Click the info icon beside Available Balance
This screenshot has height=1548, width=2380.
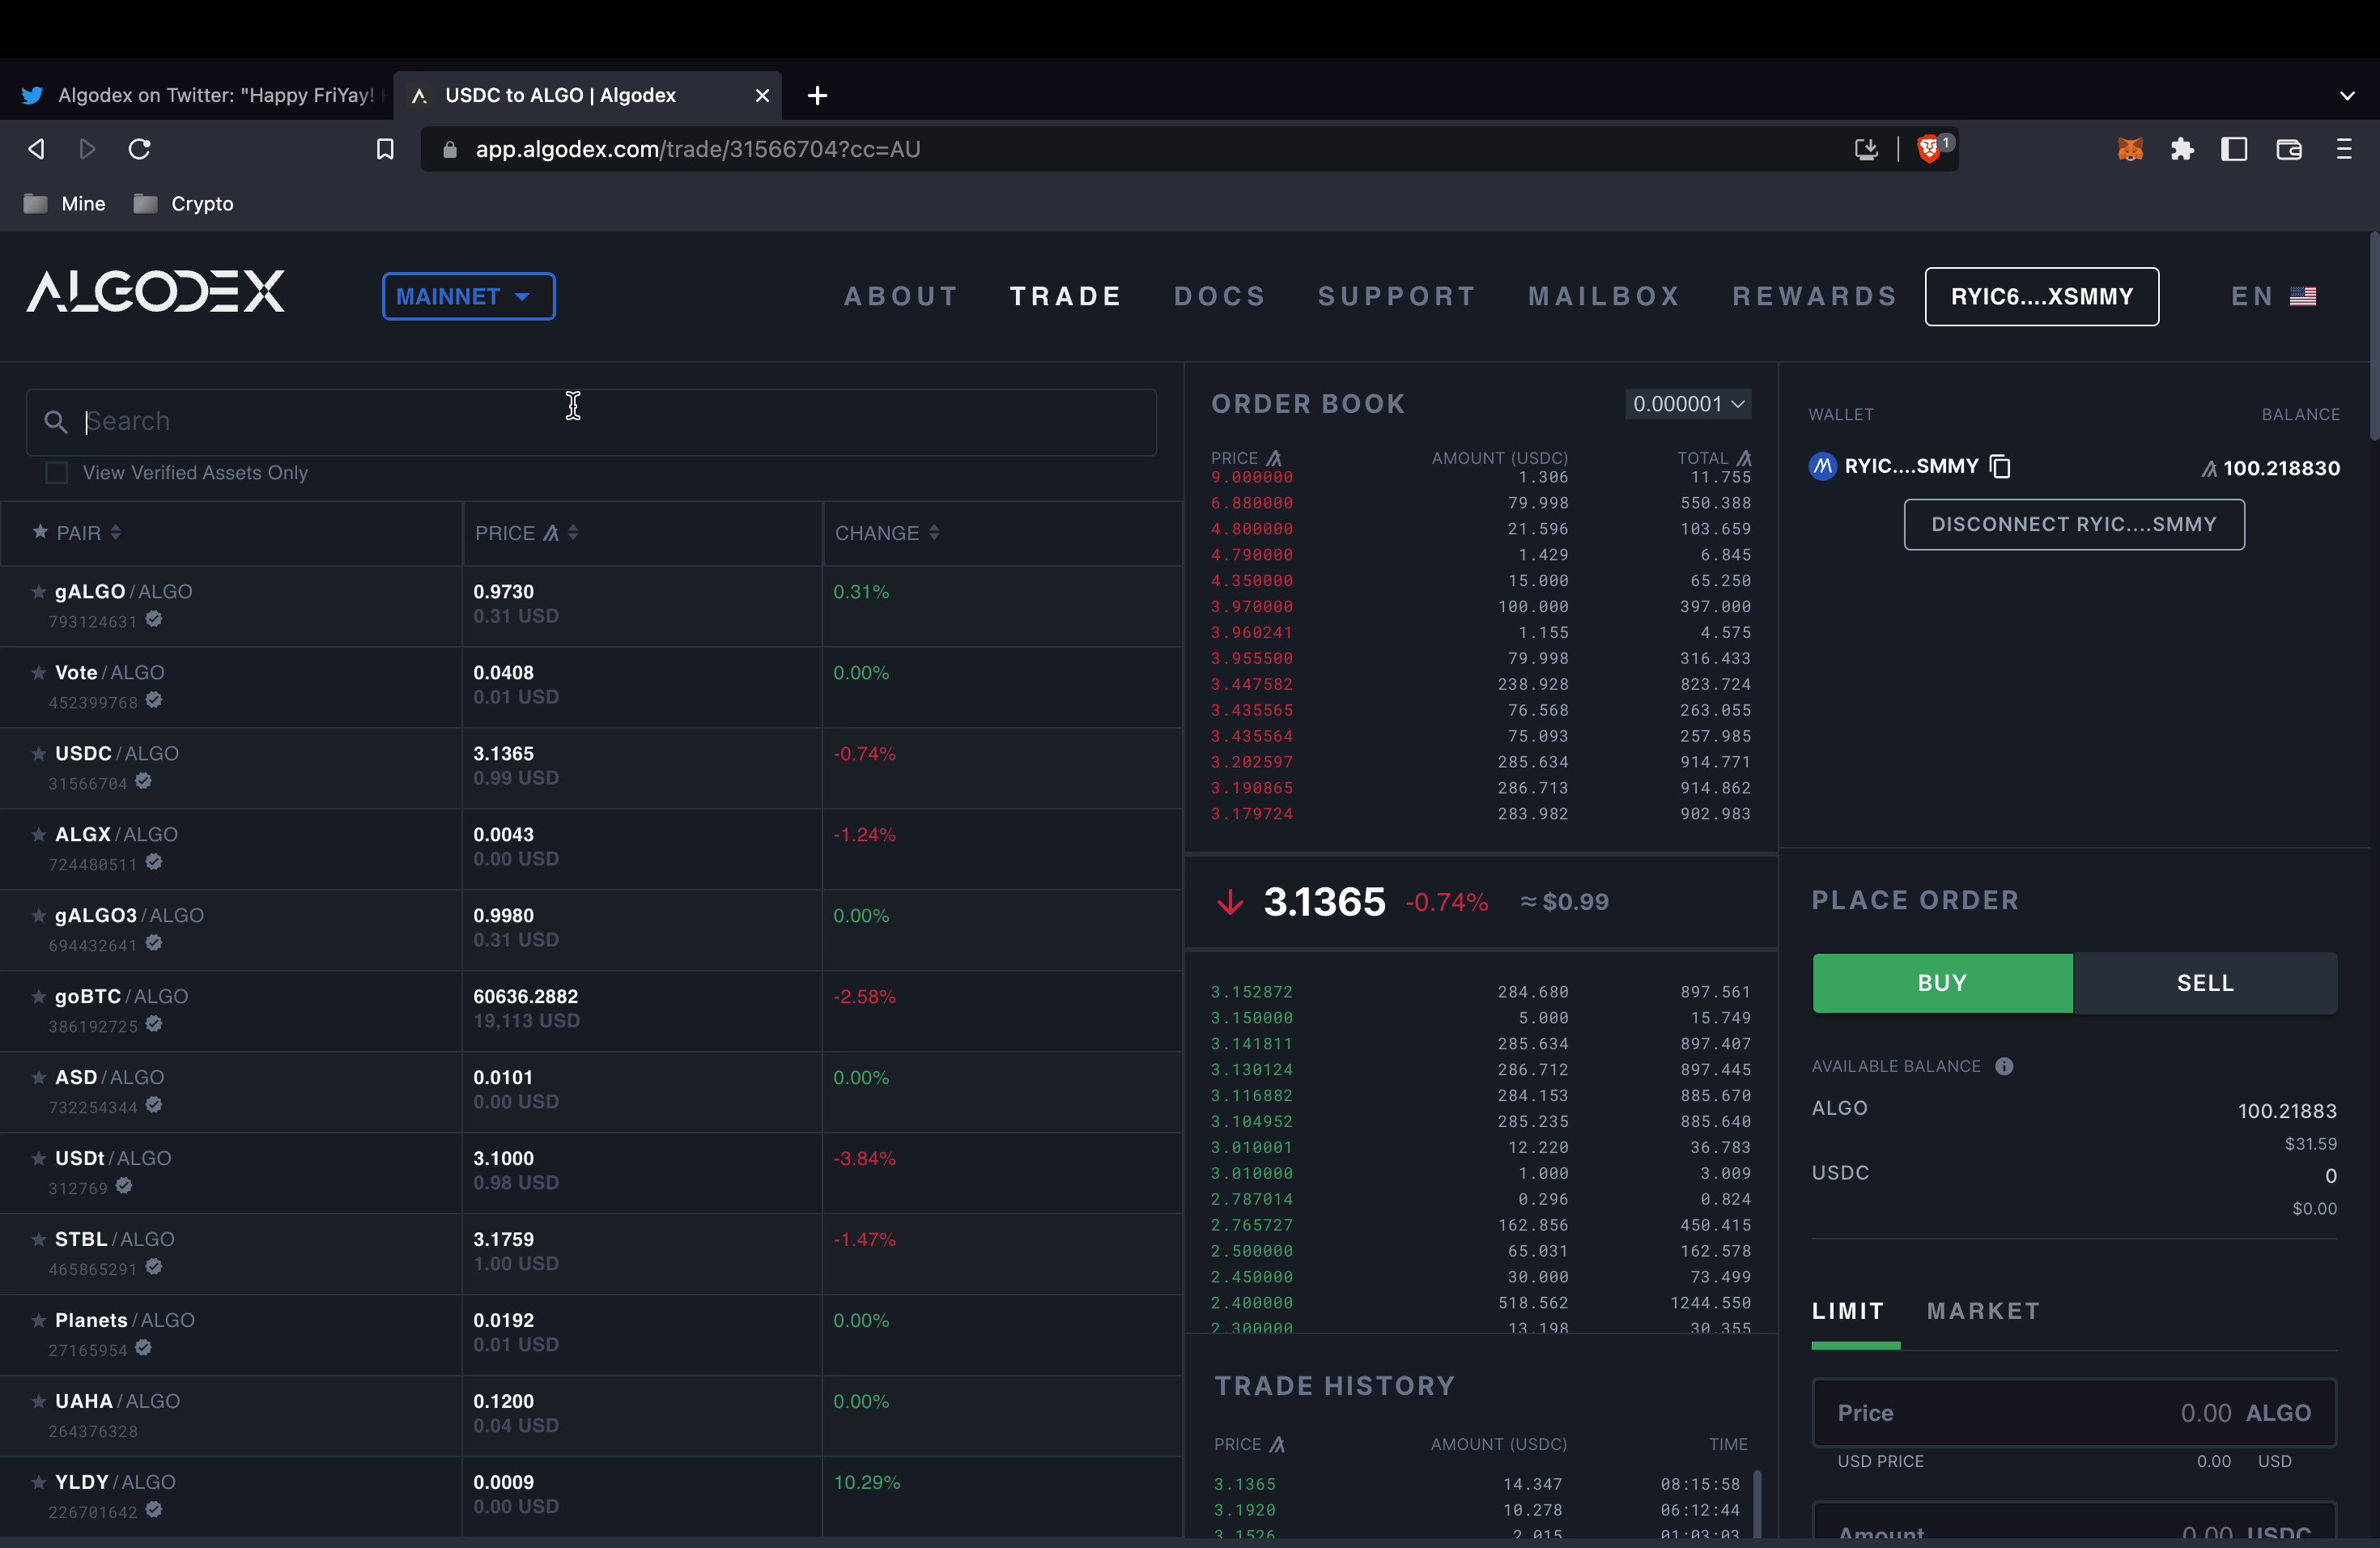2004,1066
